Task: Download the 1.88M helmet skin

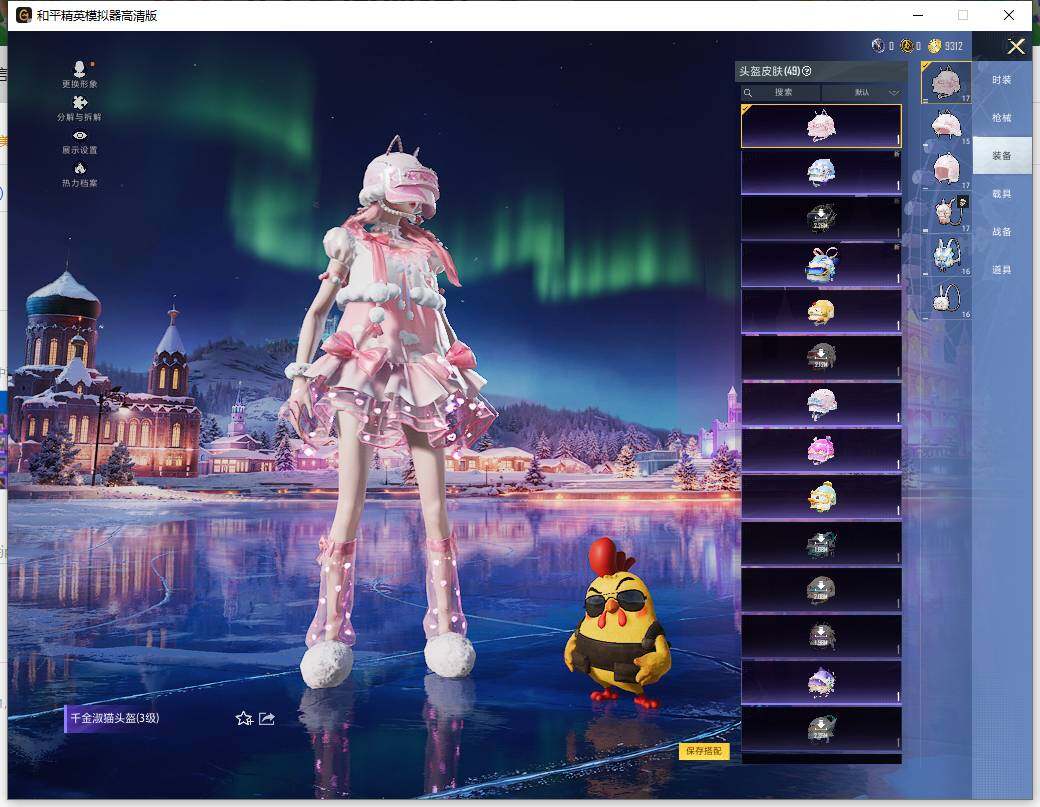Action: click(821, 543)
